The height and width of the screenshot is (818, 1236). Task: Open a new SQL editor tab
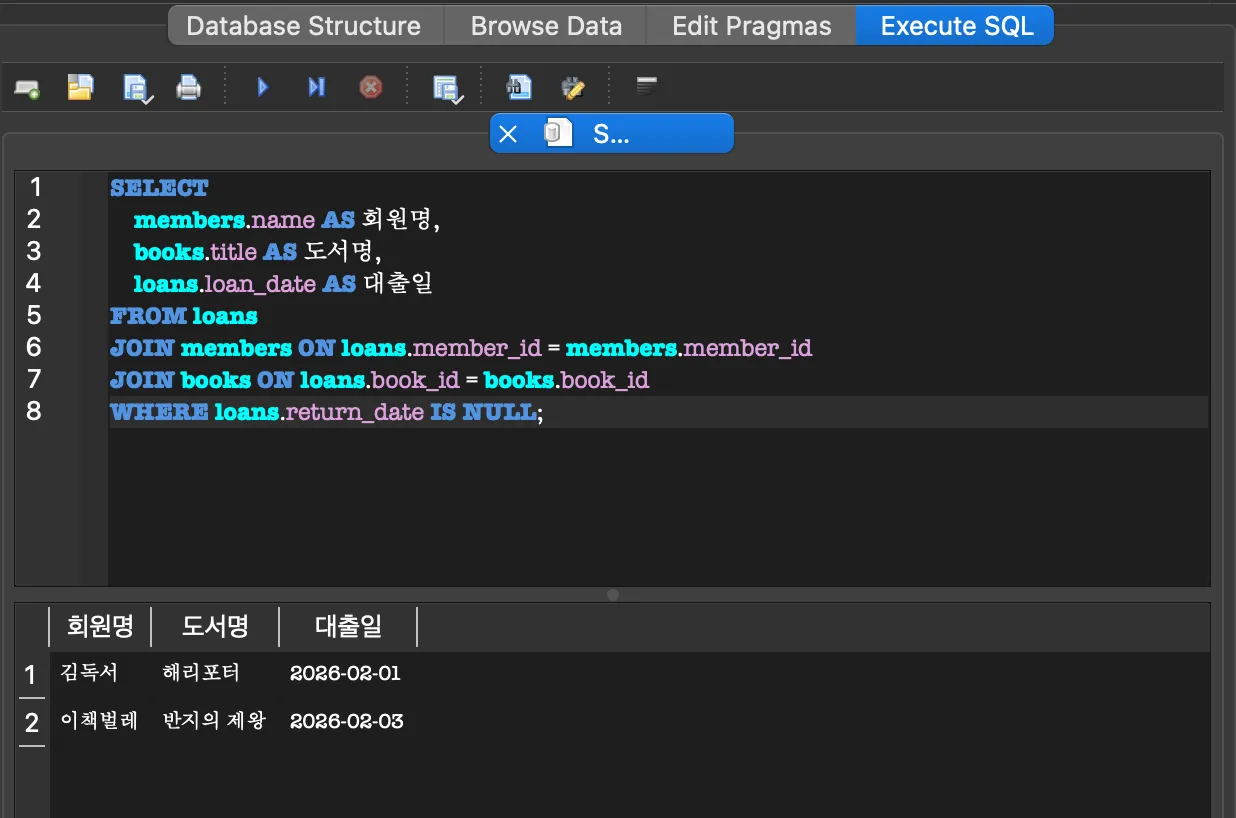(x=27, y=88)
